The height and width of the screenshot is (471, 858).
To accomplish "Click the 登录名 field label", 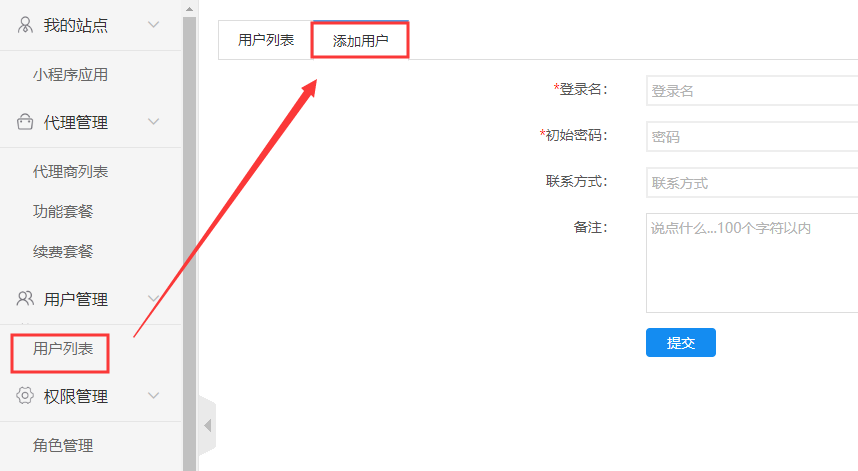I will [x=581, y=89].
